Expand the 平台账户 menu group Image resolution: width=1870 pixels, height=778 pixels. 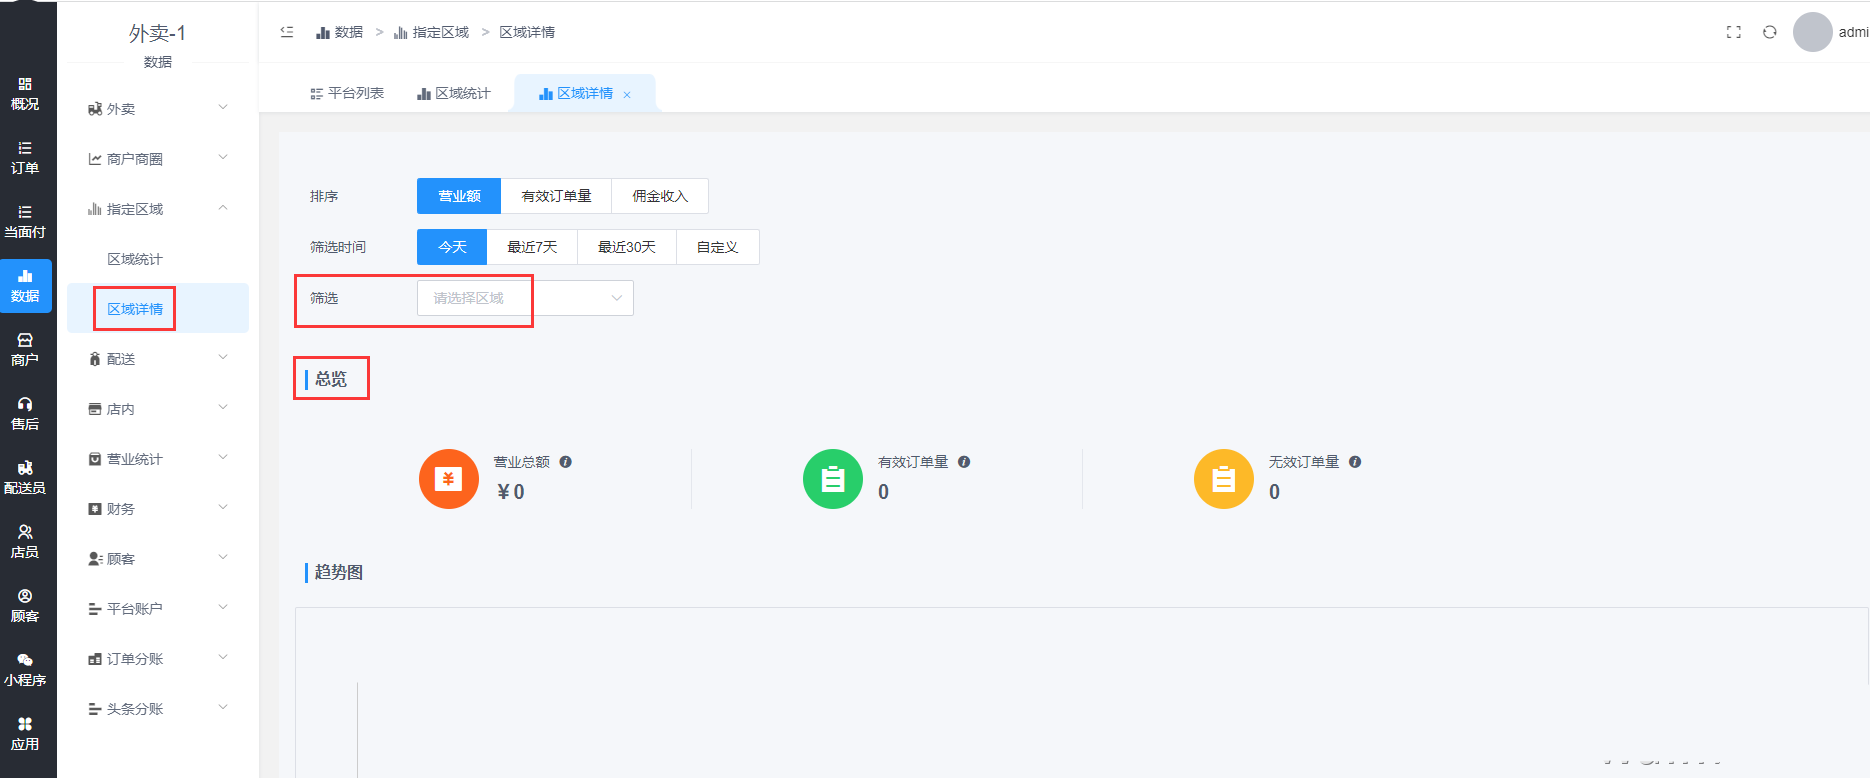pyautogui.click(x=158, y=609)
